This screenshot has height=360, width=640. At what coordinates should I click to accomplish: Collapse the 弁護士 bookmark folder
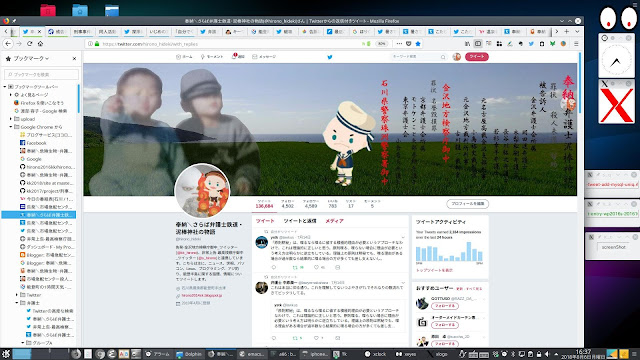pyautogui.click(x=17, y=303)
